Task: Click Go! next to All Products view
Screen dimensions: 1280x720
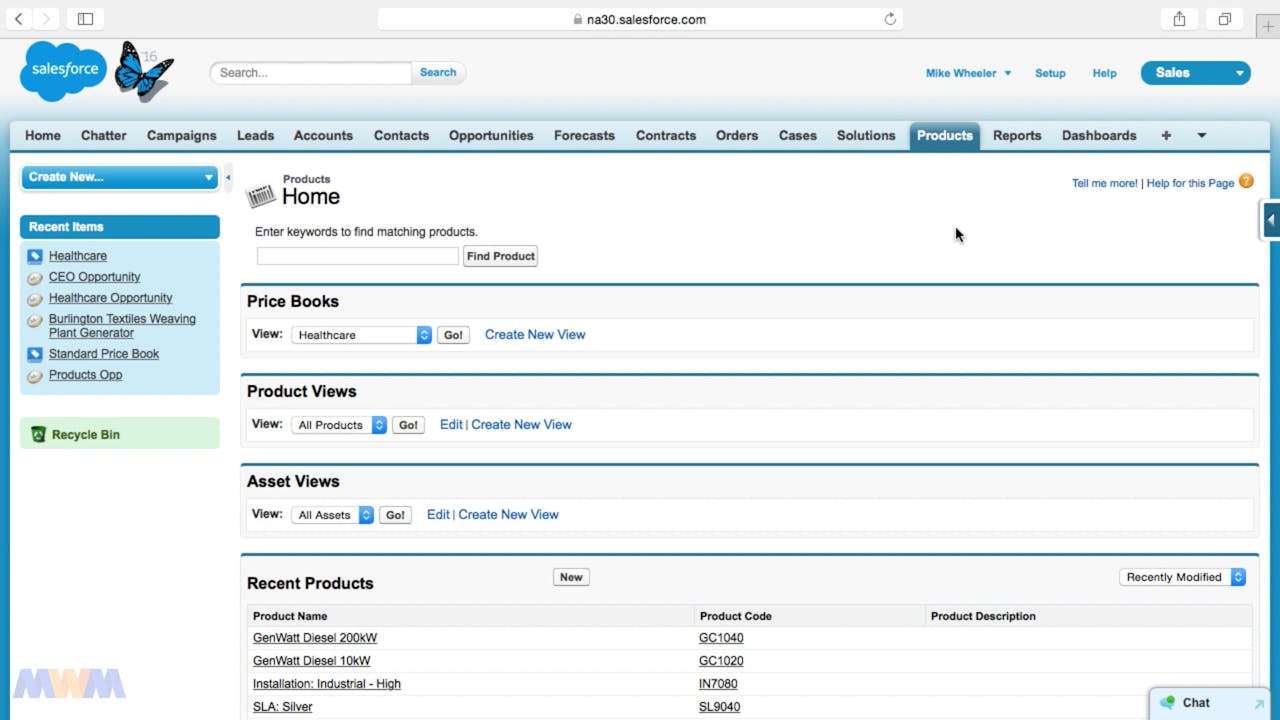Action: [408, 425]
